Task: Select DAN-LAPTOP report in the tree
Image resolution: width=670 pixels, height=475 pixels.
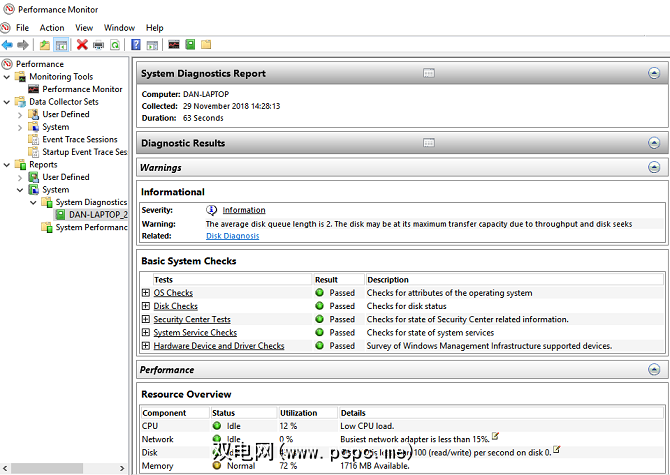Action: [97, 214]
